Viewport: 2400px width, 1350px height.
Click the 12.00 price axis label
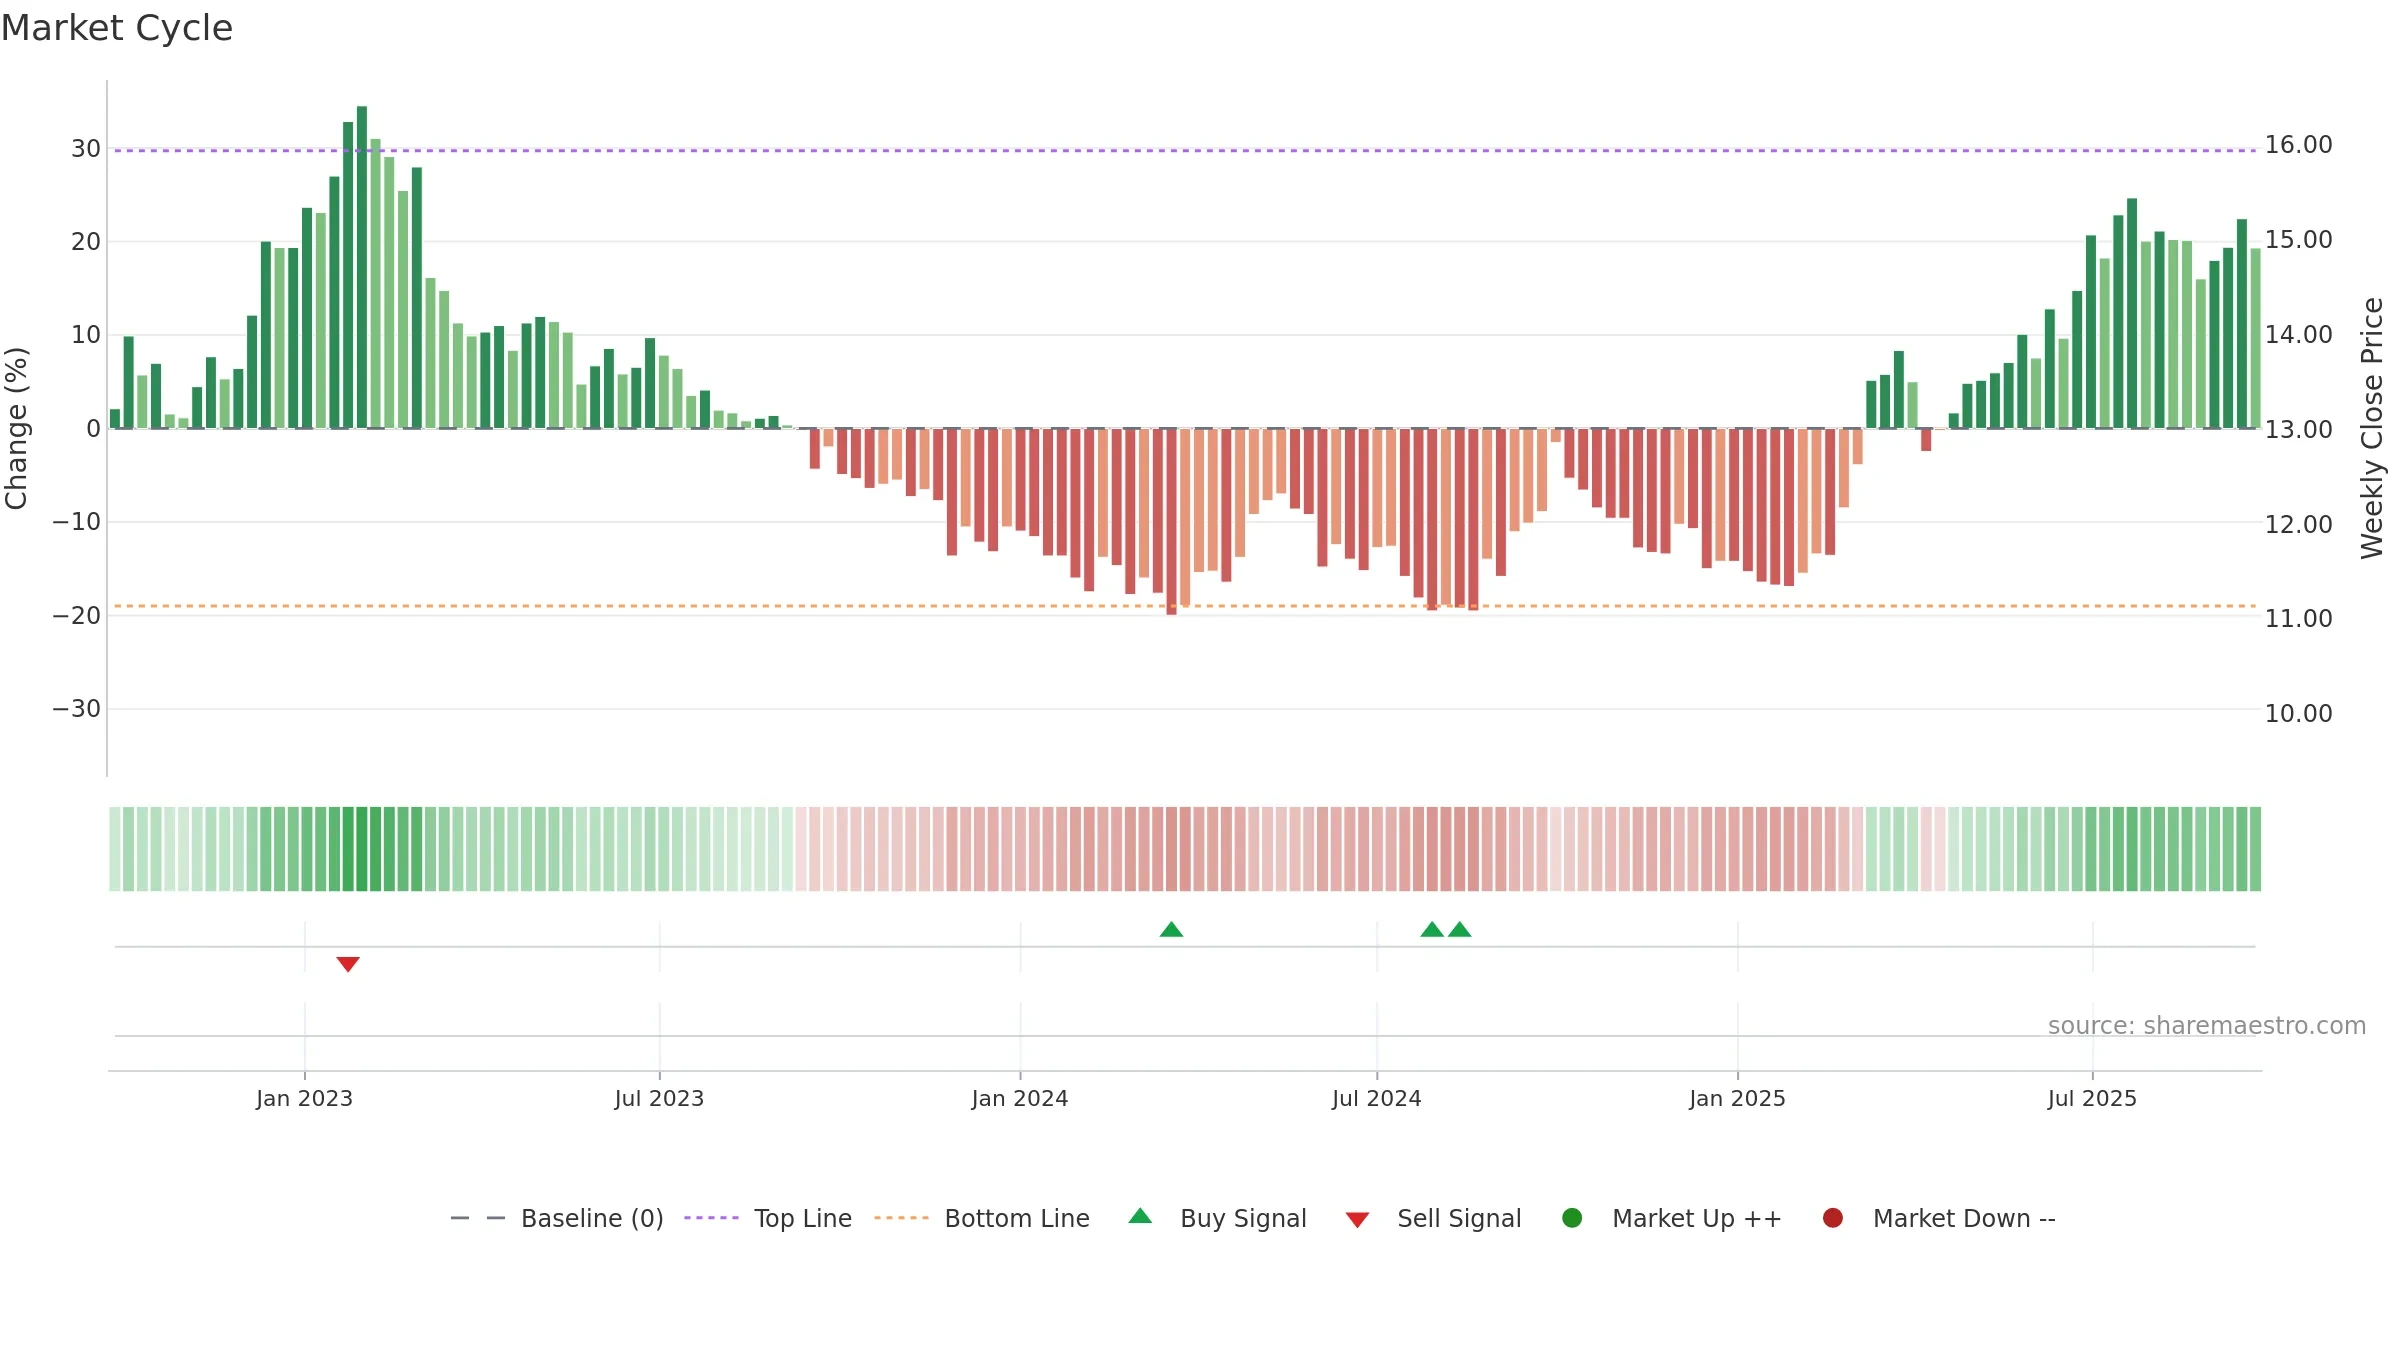(2298, 524)
